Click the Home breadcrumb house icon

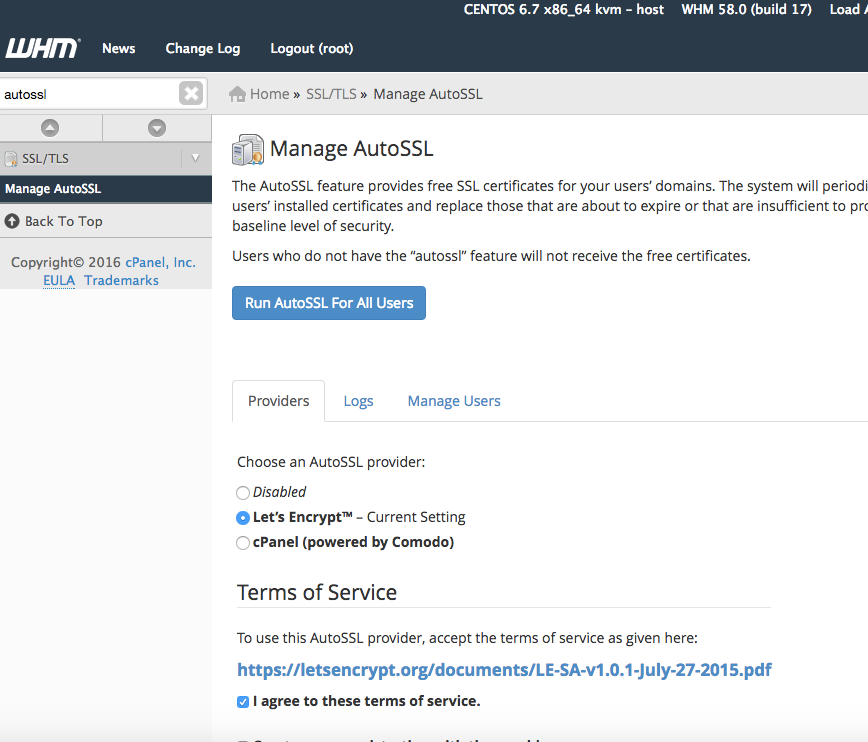(x=237, y=94)
